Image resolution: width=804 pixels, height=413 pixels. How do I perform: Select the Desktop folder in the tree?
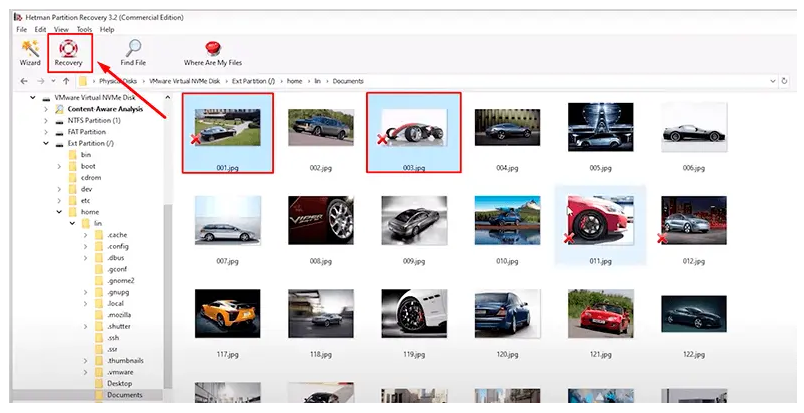(x=119, y=384)
